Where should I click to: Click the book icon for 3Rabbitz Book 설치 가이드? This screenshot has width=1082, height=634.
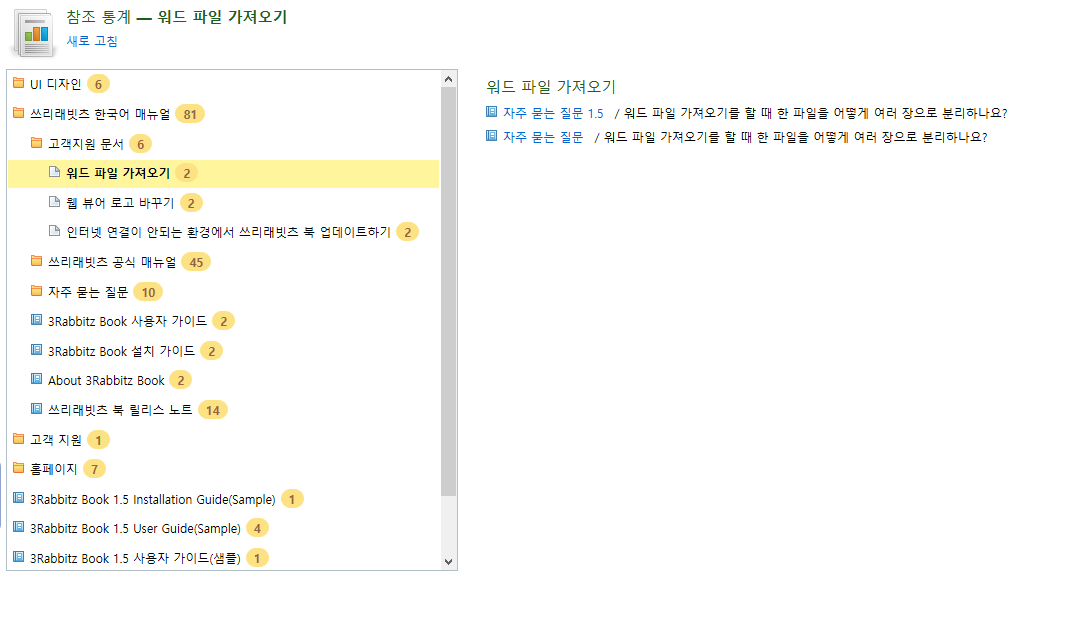pos(37,350)
